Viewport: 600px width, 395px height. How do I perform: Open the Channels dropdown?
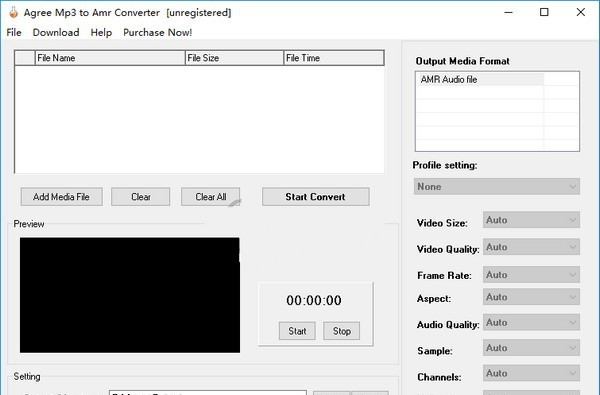coord(531,373)
